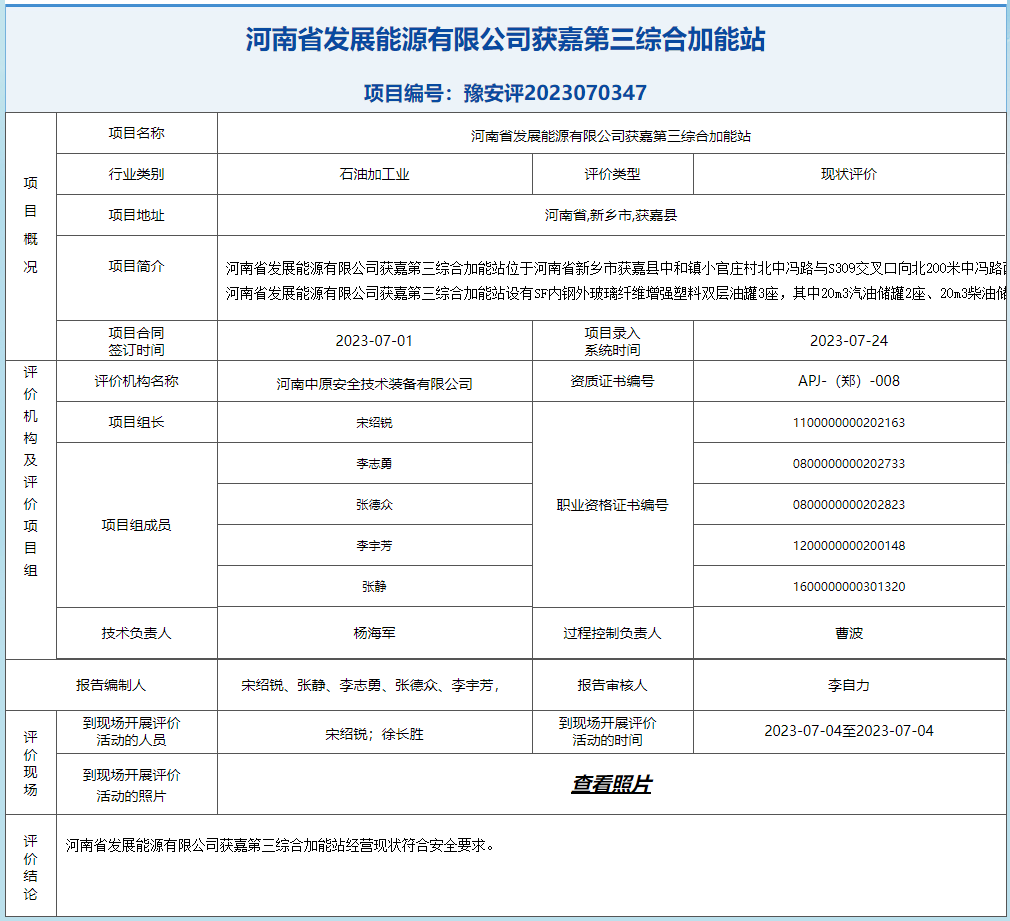
Task: Click the project number 豫安评2023070347
Action: pos(555,93)
